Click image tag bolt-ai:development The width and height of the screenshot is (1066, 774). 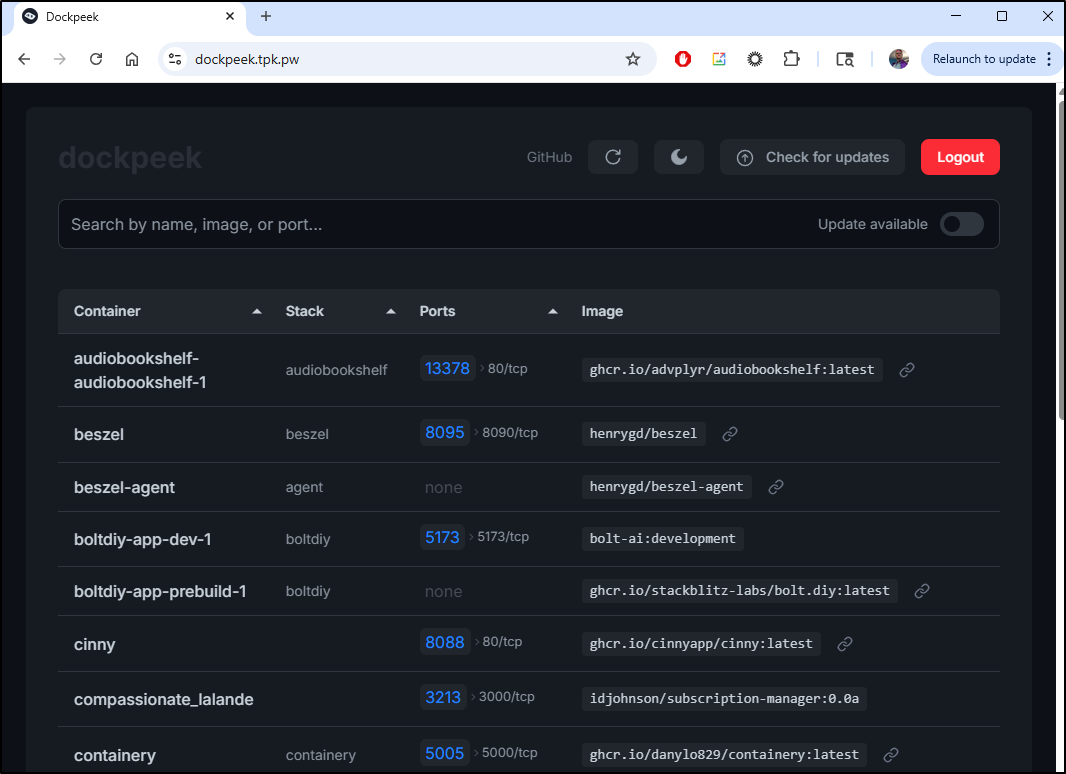click(663, 539)
